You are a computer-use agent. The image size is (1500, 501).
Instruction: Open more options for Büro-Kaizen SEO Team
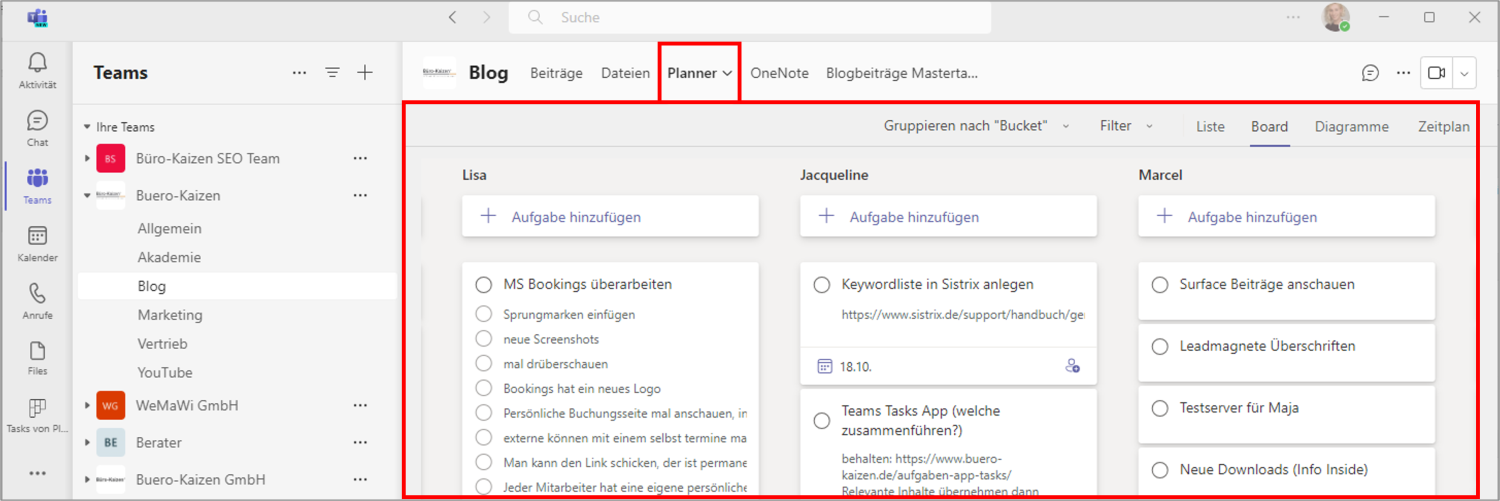click(360, 158)
